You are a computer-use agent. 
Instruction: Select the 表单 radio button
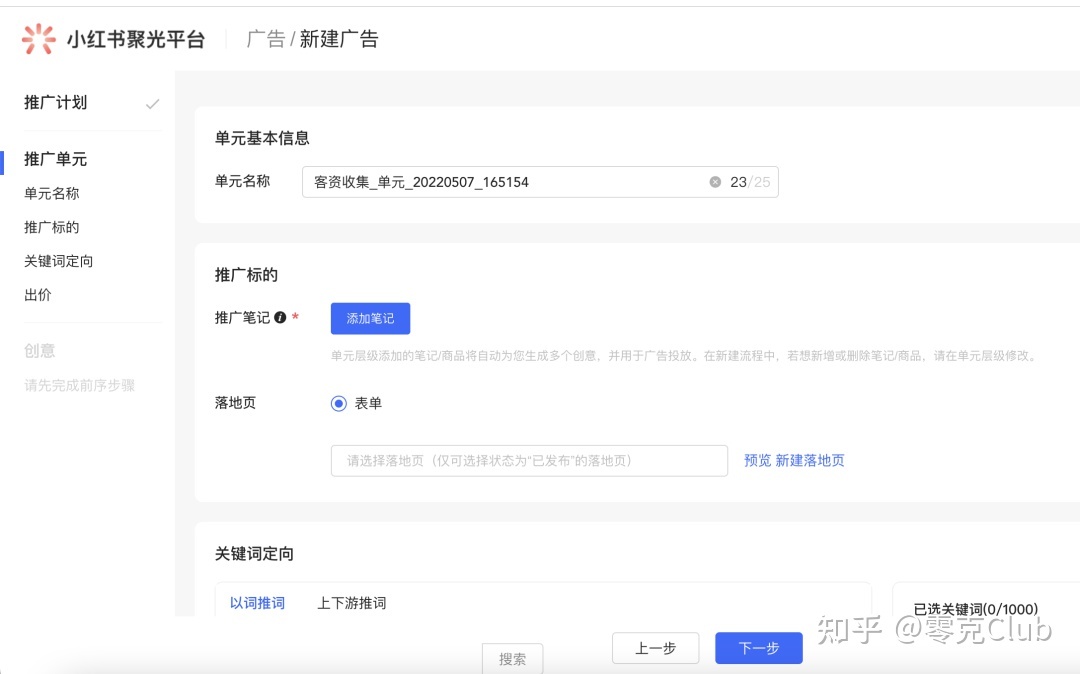[339, 403]
